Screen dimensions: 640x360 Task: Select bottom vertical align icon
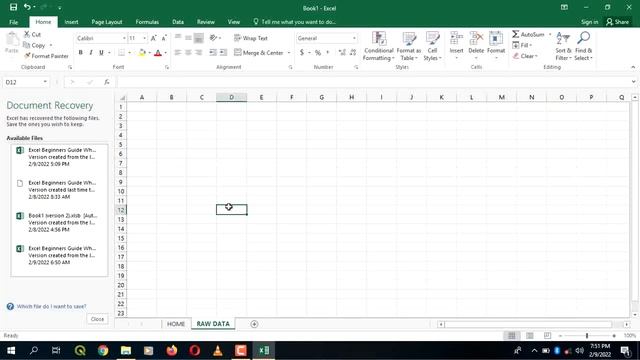pyautogui.click(x=199, y=38)
